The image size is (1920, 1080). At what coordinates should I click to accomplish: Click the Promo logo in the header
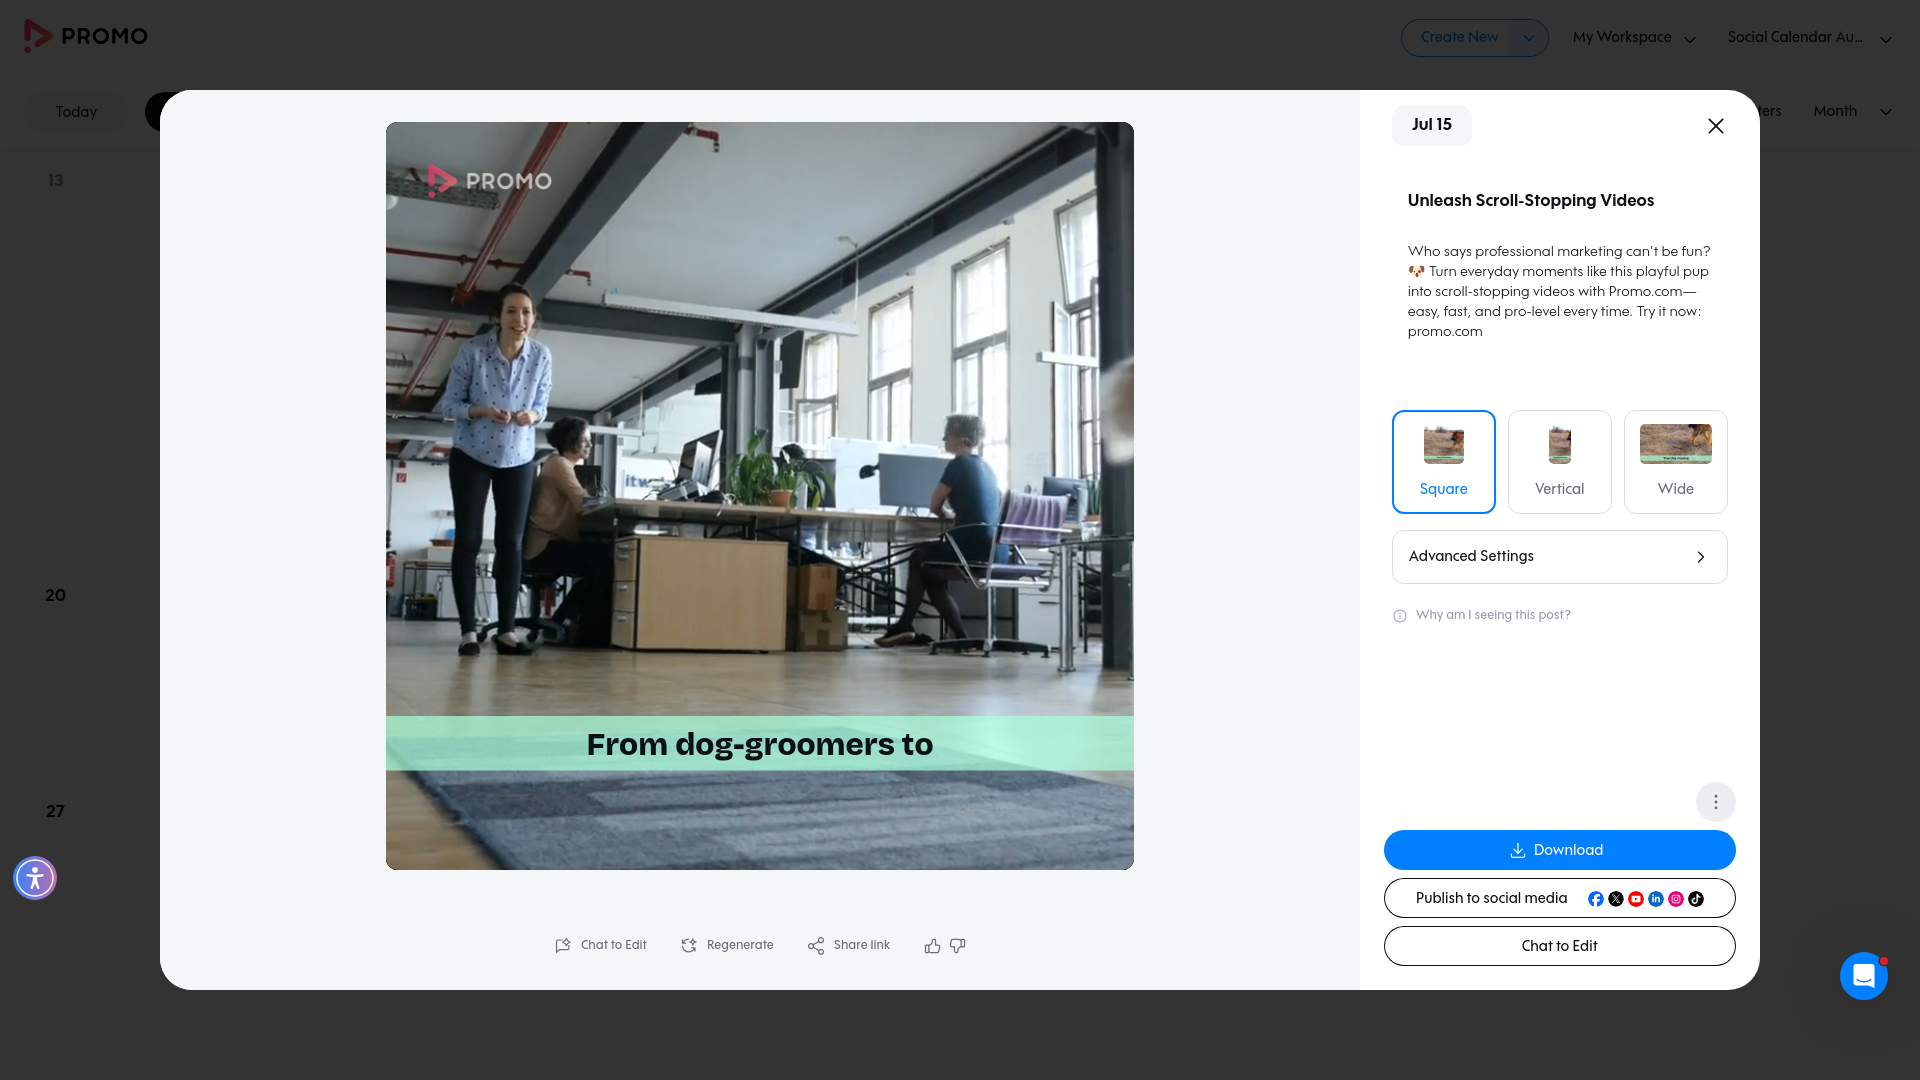tap(86, 36)
